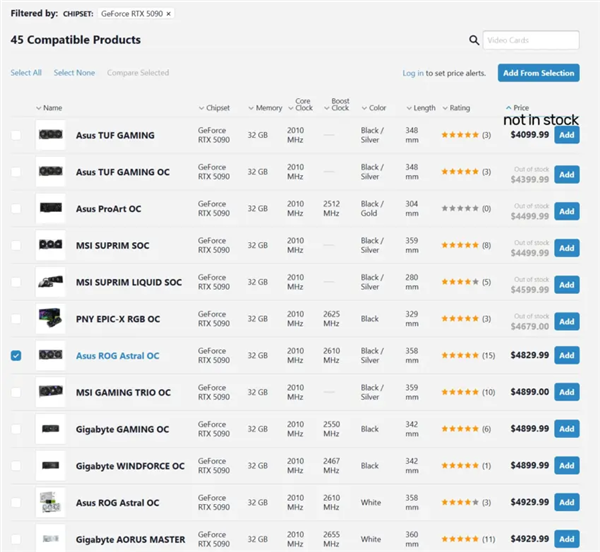
Task: Open Asus ProArt OC product thumbnail
Action: pyautogui.click(x=51, y=208)
